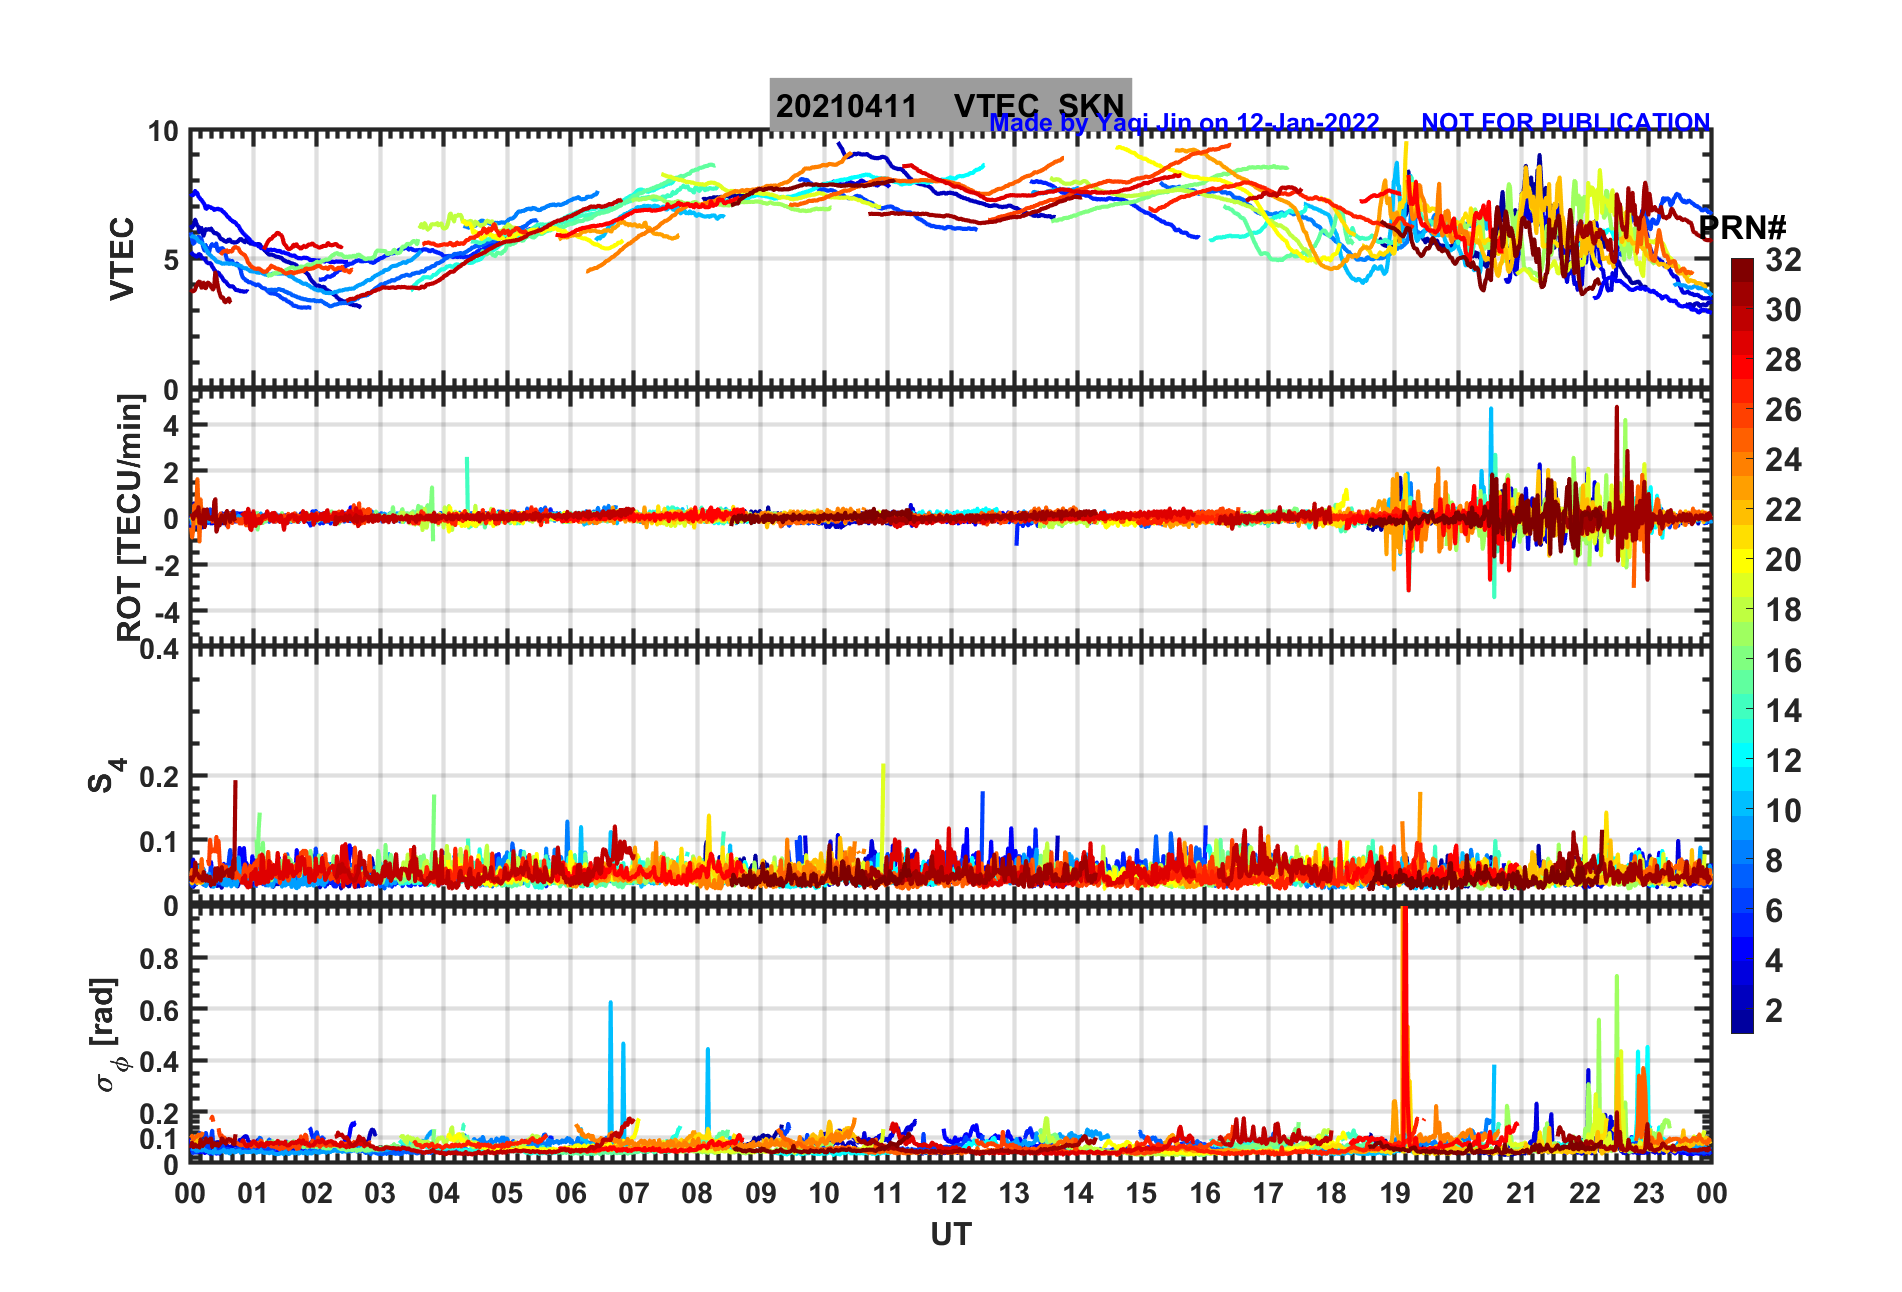Click the "0.2" tick on S4 y-axis
Screen dimensions: 1902x1292
pos(160,777)
